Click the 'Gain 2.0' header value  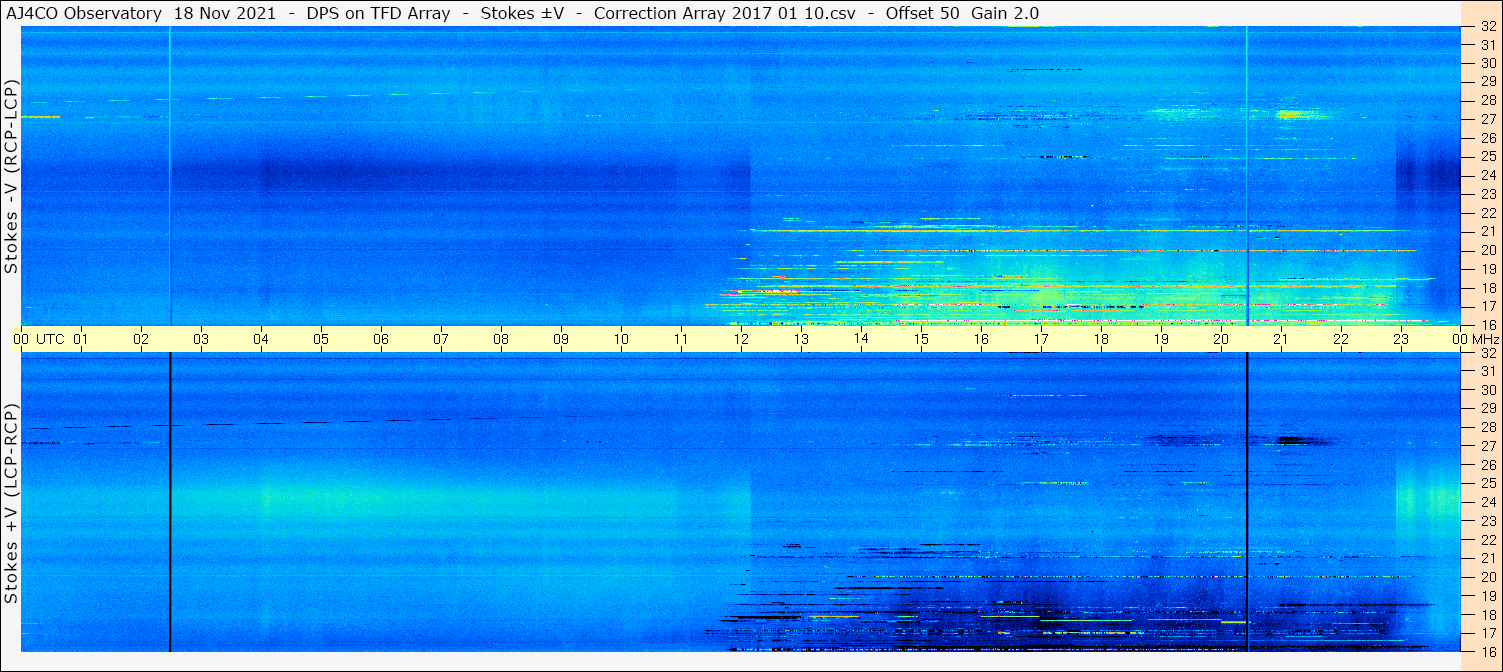(1005, 14)
